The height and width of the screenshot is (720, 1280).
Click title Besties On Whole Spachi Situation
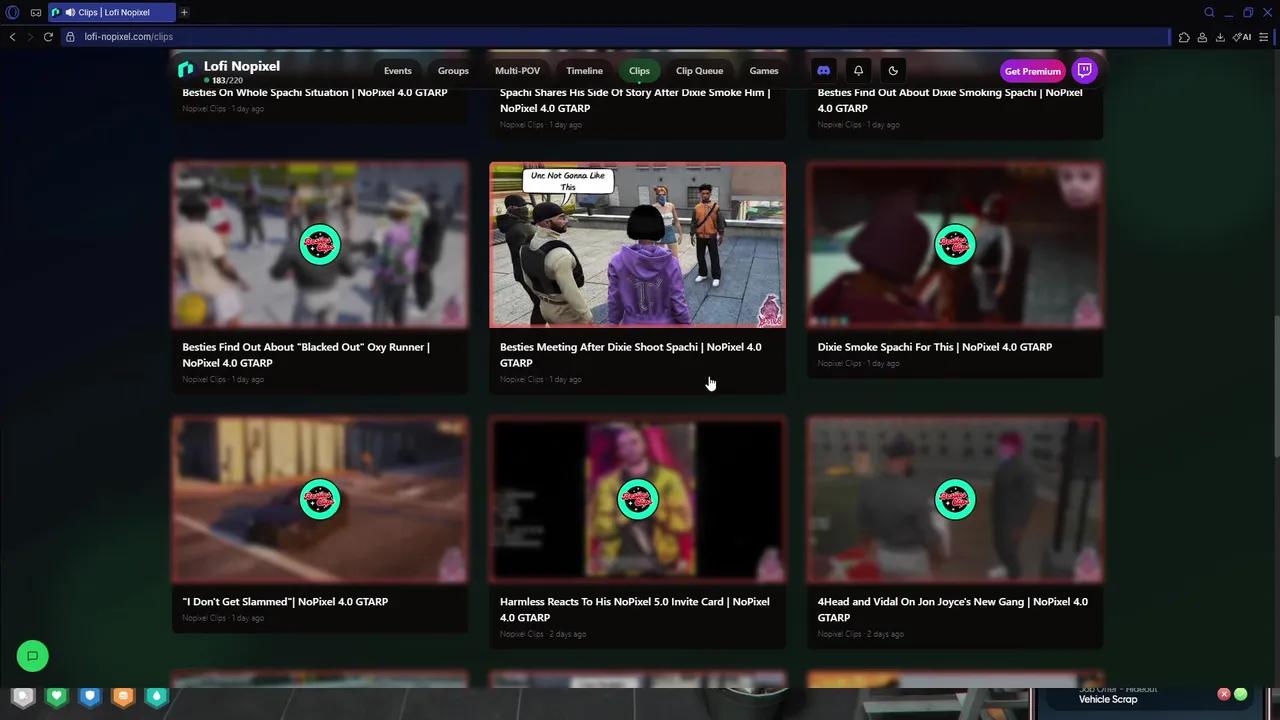(315, 92)
